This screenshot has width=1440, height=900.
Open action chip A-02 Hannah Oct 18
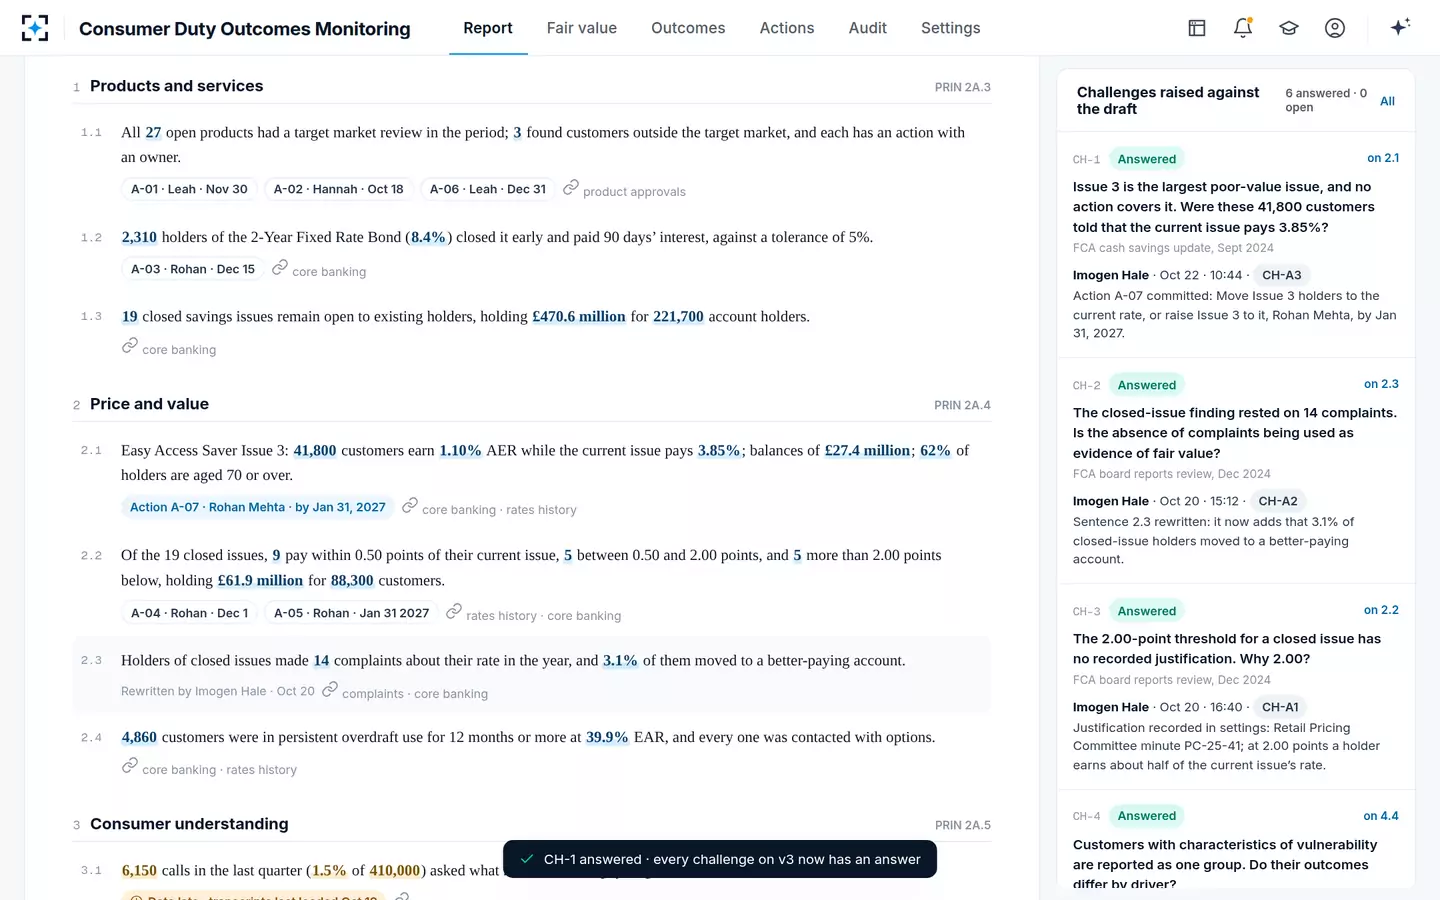point(339,189)
